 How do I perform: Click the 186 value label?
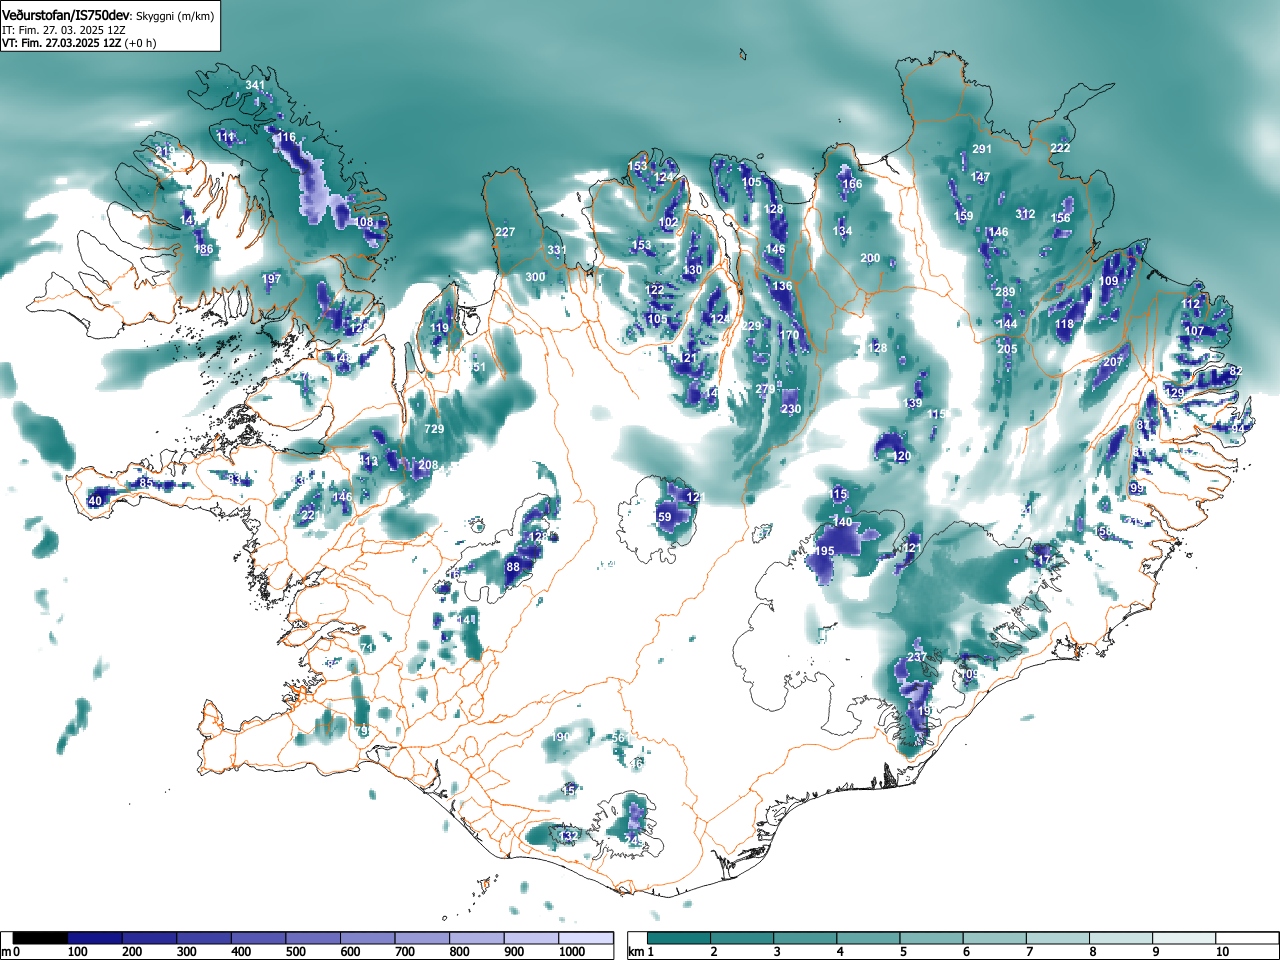click(x=204, y=249)
